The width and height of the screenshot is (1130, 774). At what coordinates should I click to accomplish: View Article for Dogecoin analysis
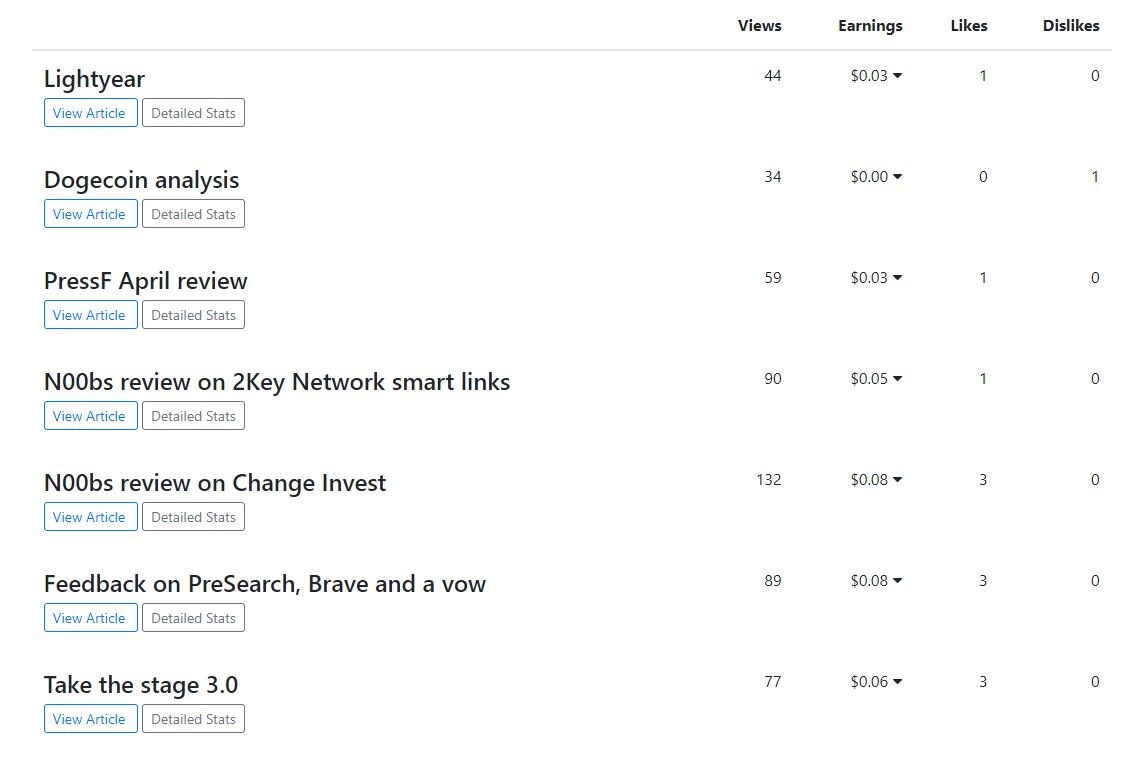coord(91,213)
